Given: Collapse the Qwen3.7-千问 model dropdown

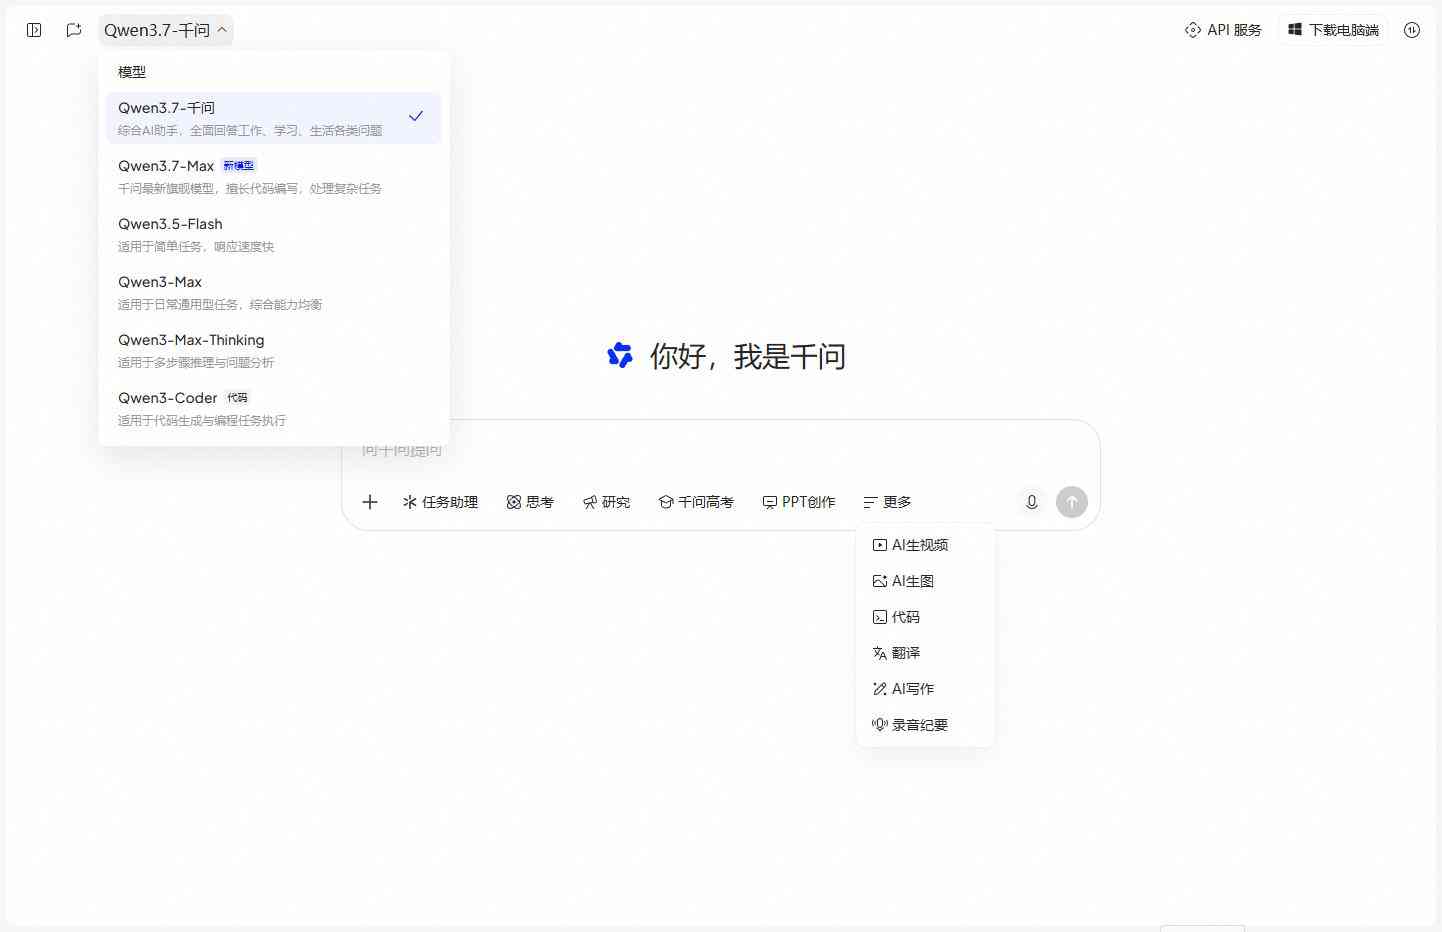Looking at the screenshot, I should 166,30.
